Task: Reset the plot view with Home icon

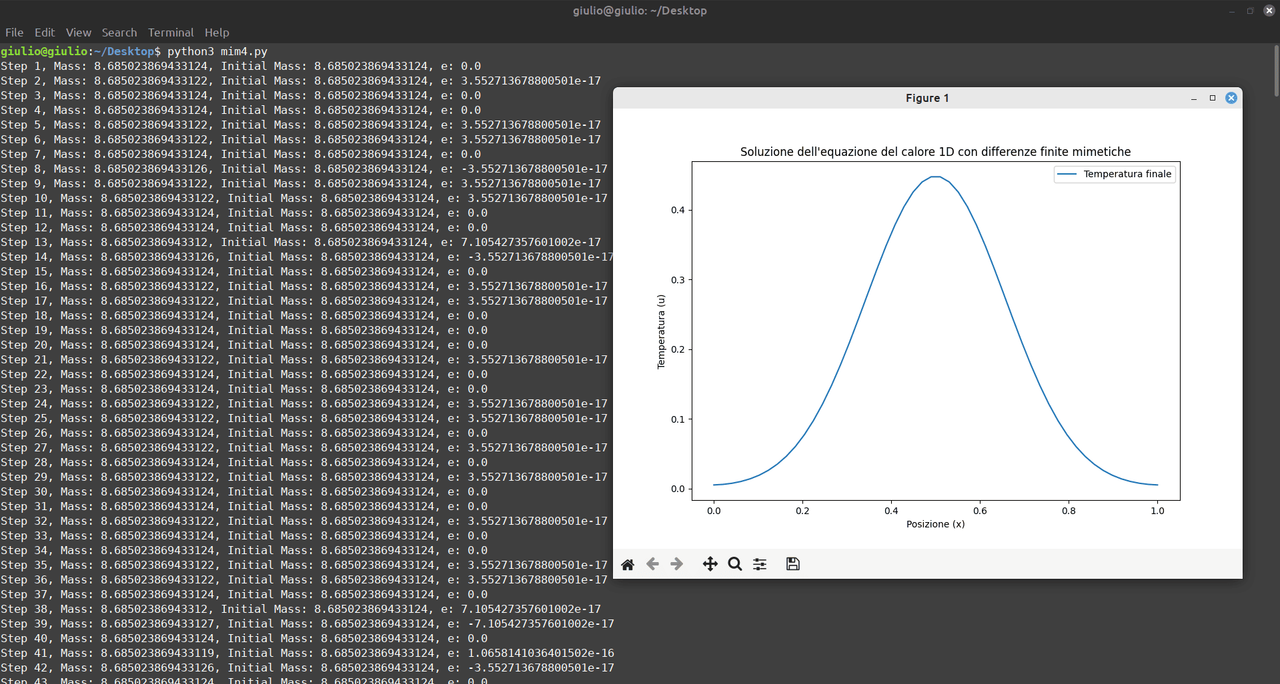Action: [628, 564]
